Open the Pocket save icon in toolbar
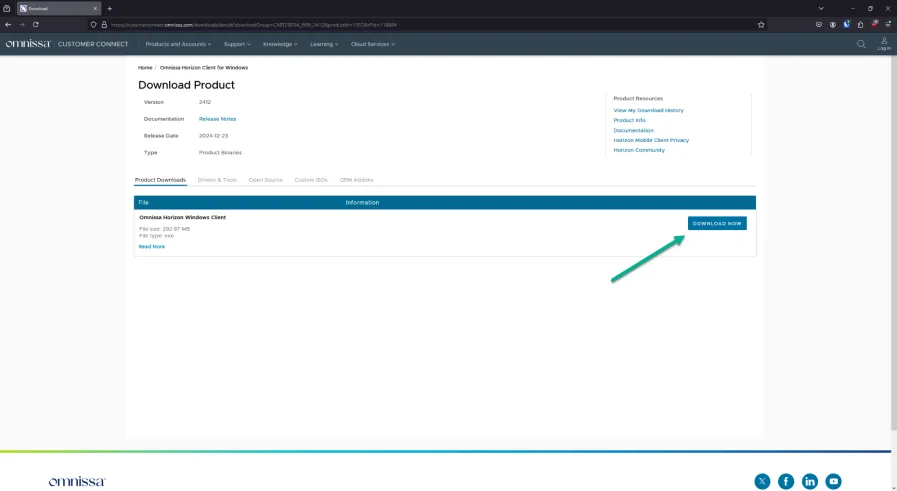This screenshot has width=897, height=491. 819,25
